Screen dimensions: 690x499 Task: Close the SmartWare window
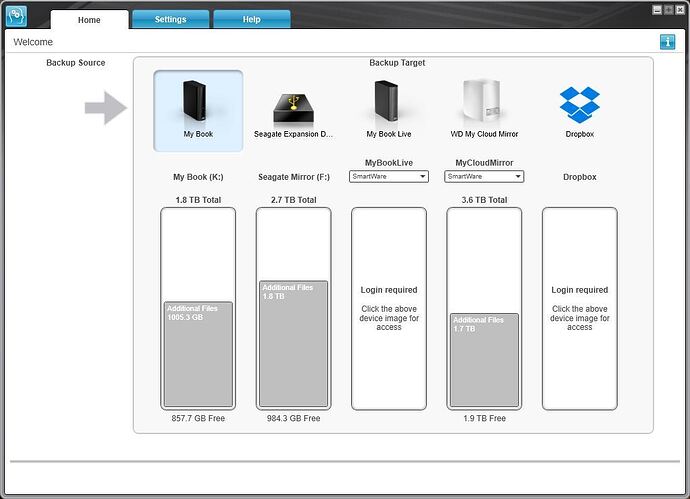coord(680,10)
